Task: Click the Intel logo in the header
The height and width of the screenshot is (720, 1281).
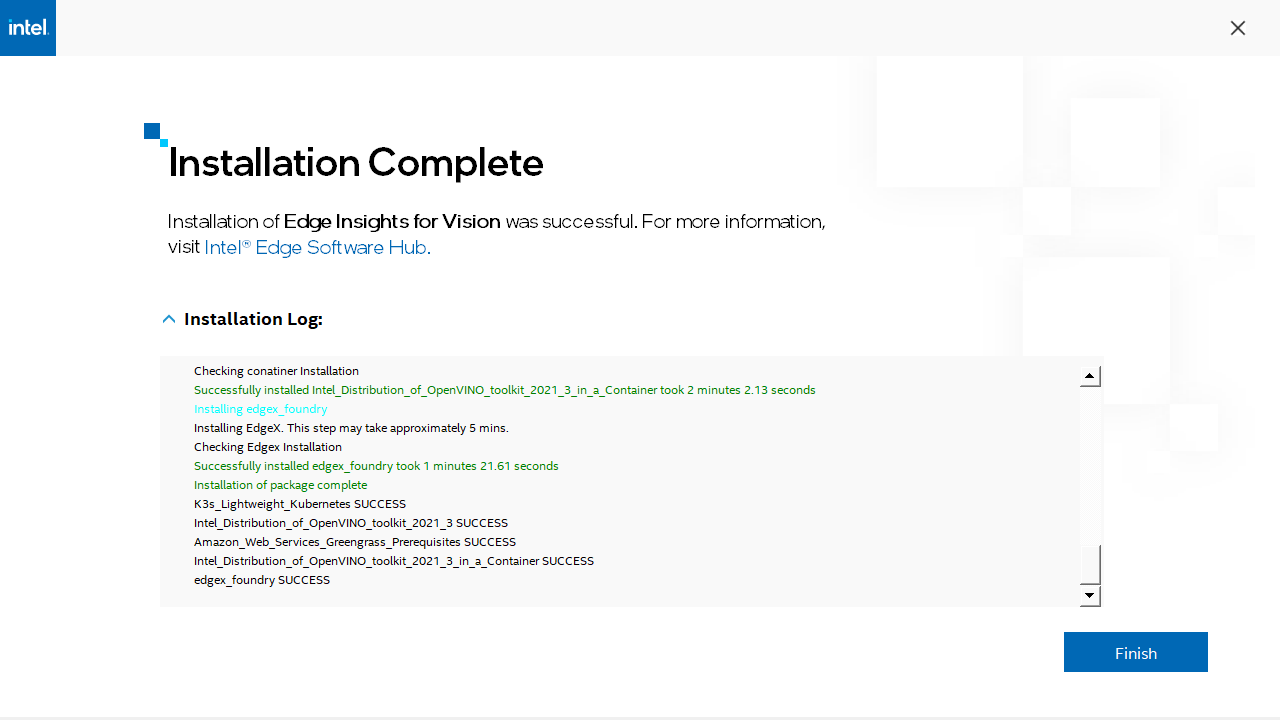Action: (x=28, y=28)
